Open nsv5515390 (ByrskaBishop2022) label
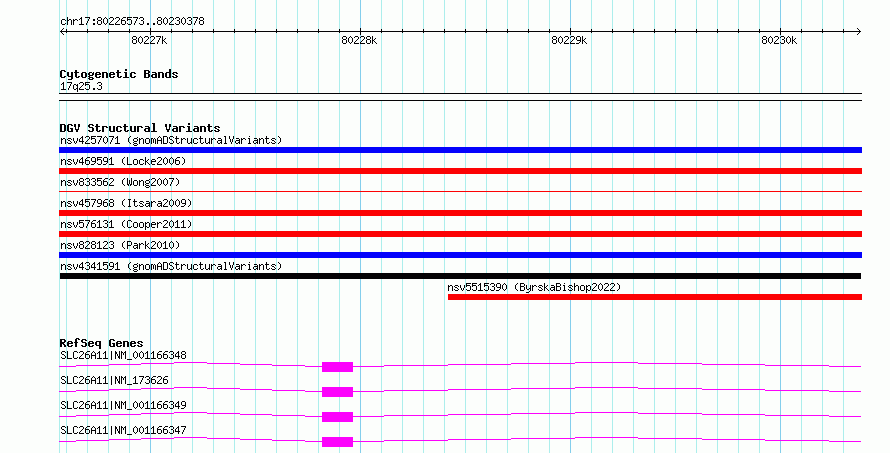Viewport: 890px width, 453px height. (x=534, y=287)
